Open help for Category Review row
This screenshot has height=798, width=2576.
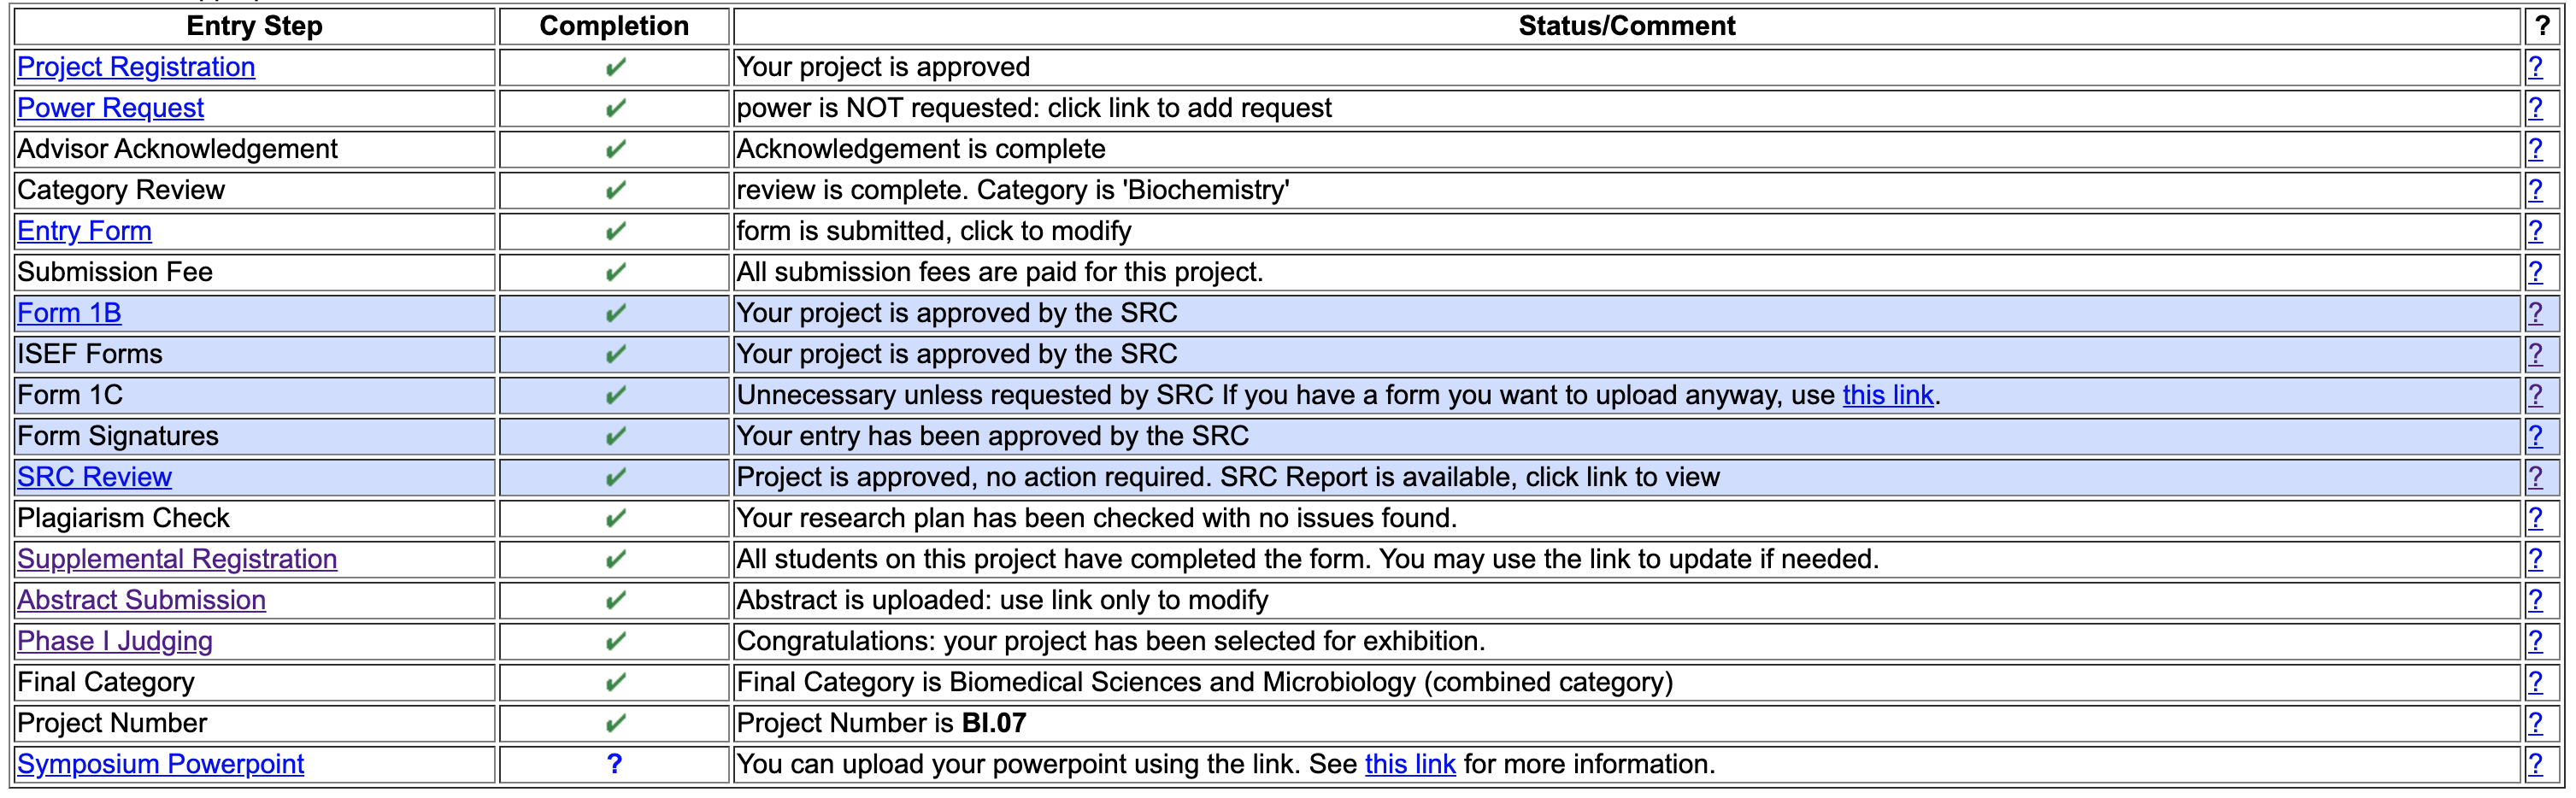[x=2535, y=190]
